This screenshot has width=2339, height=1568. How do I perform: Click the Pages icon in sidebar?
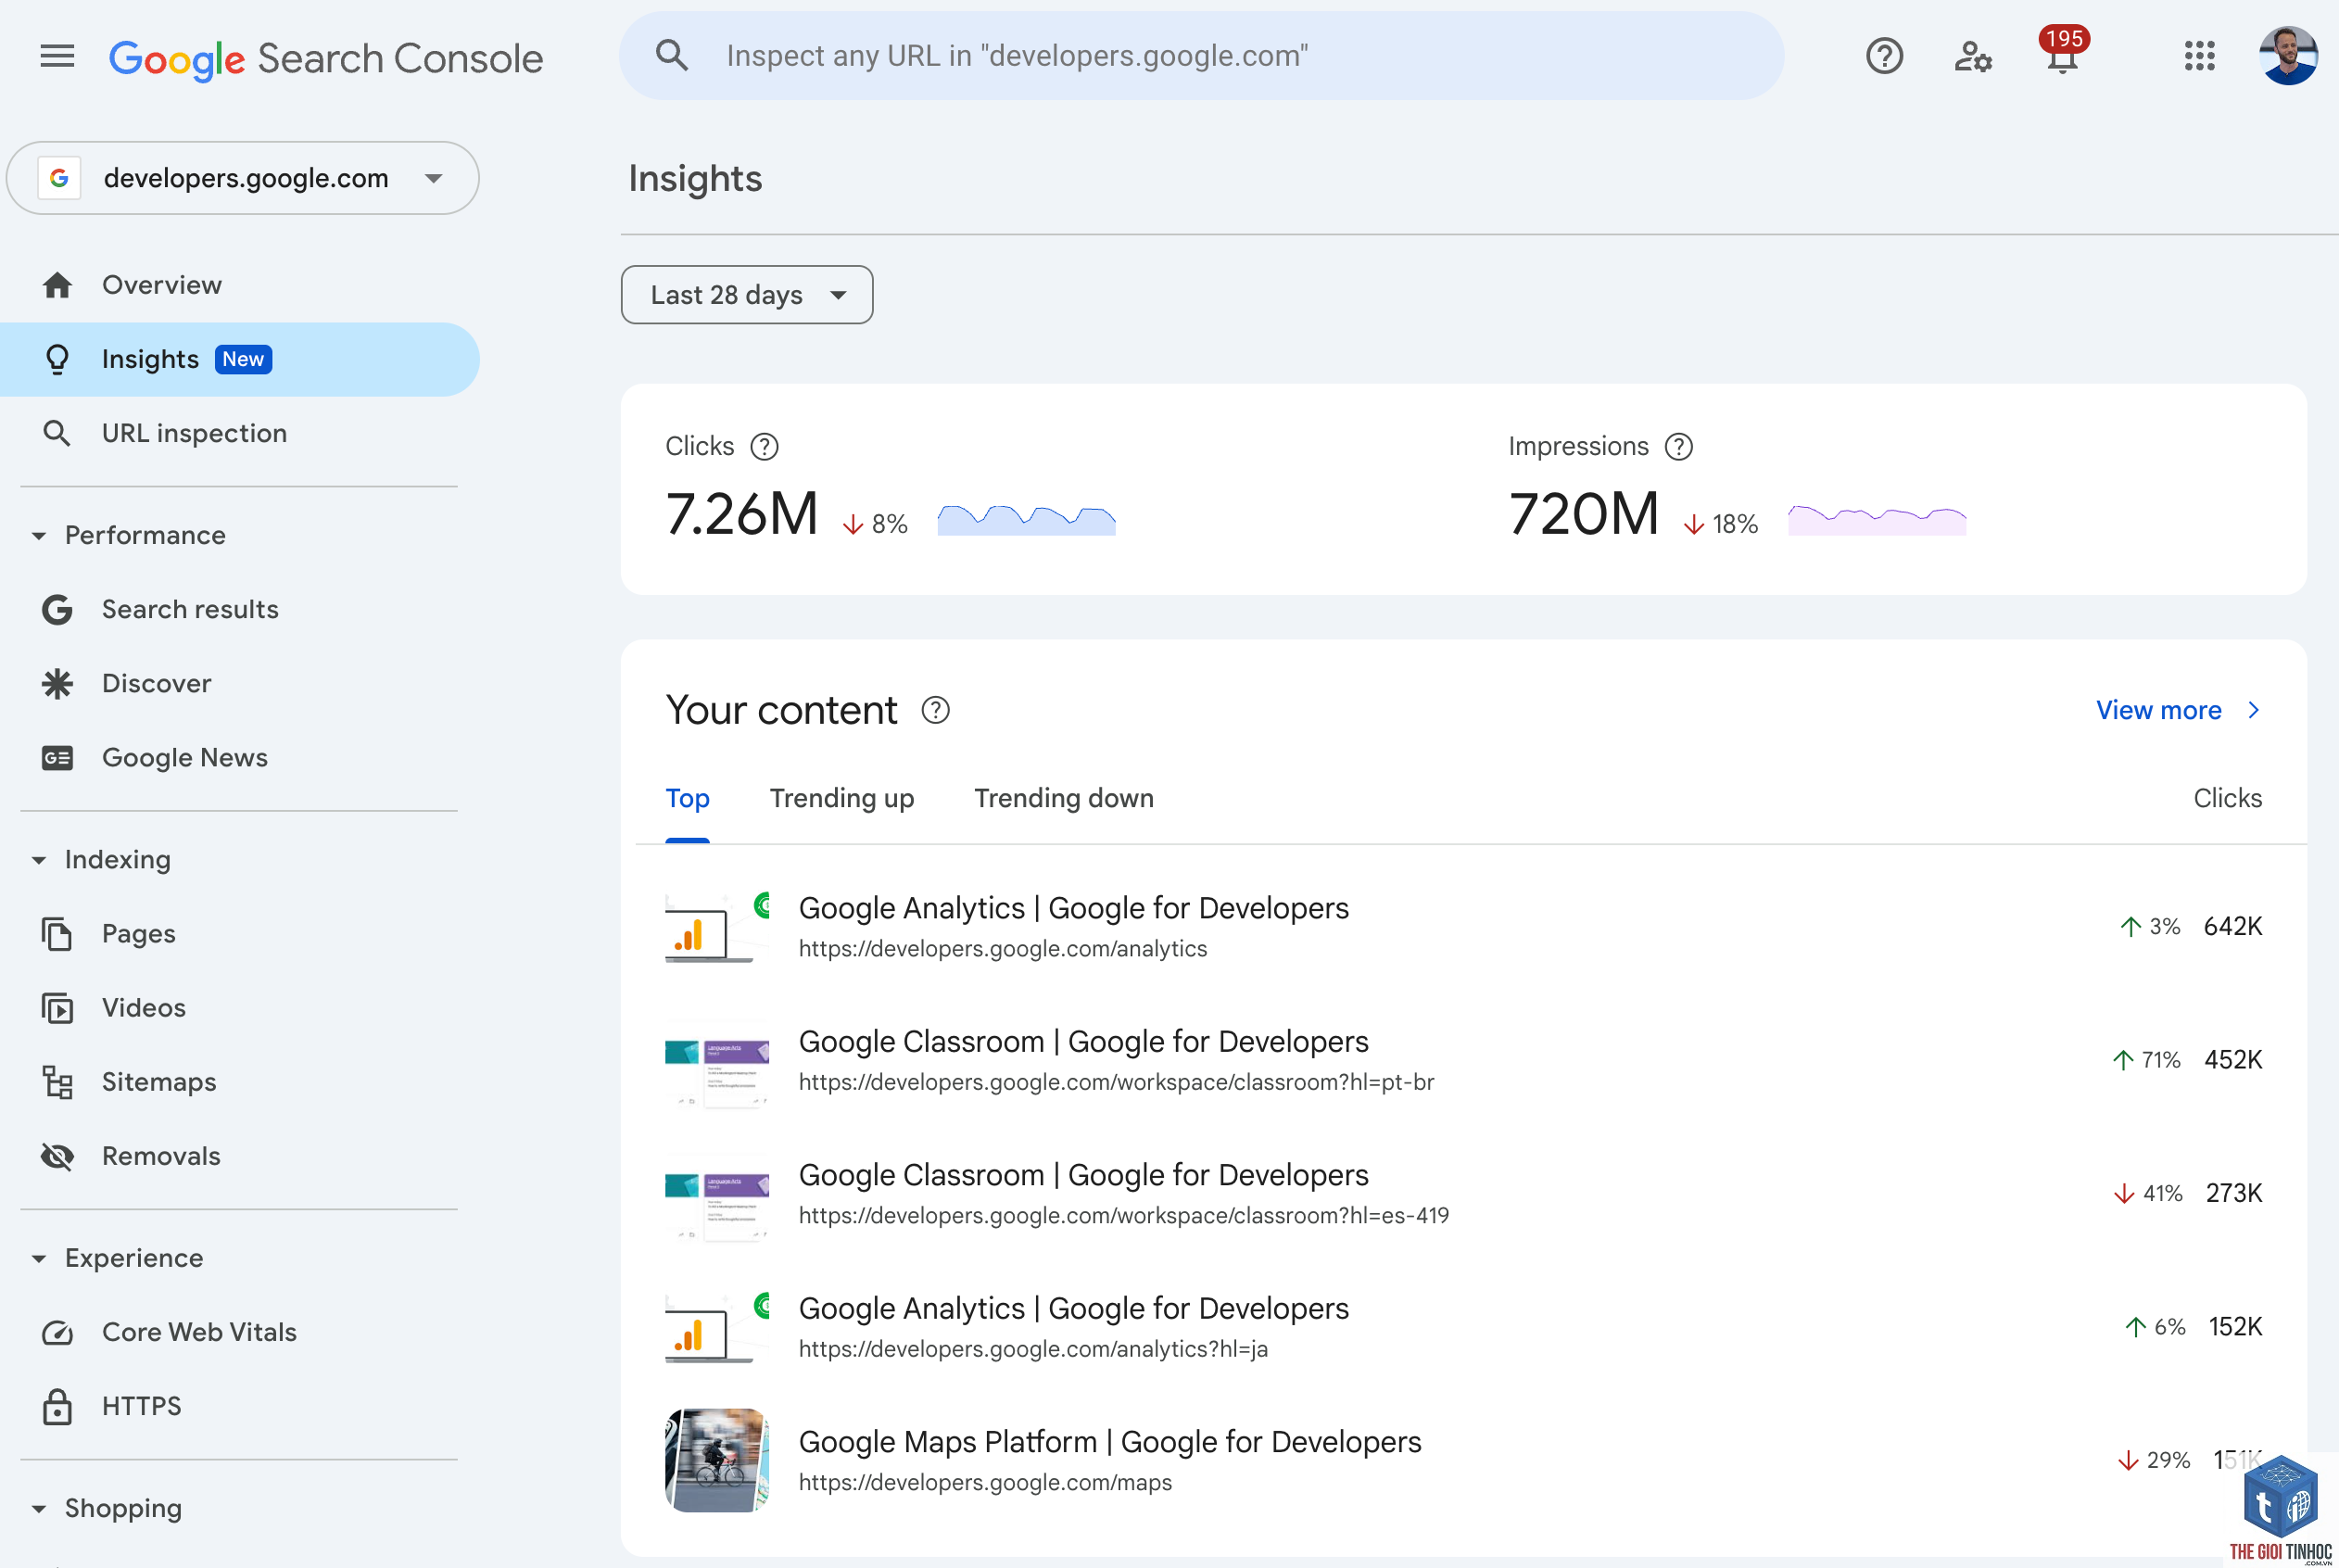tap(57, 933)
